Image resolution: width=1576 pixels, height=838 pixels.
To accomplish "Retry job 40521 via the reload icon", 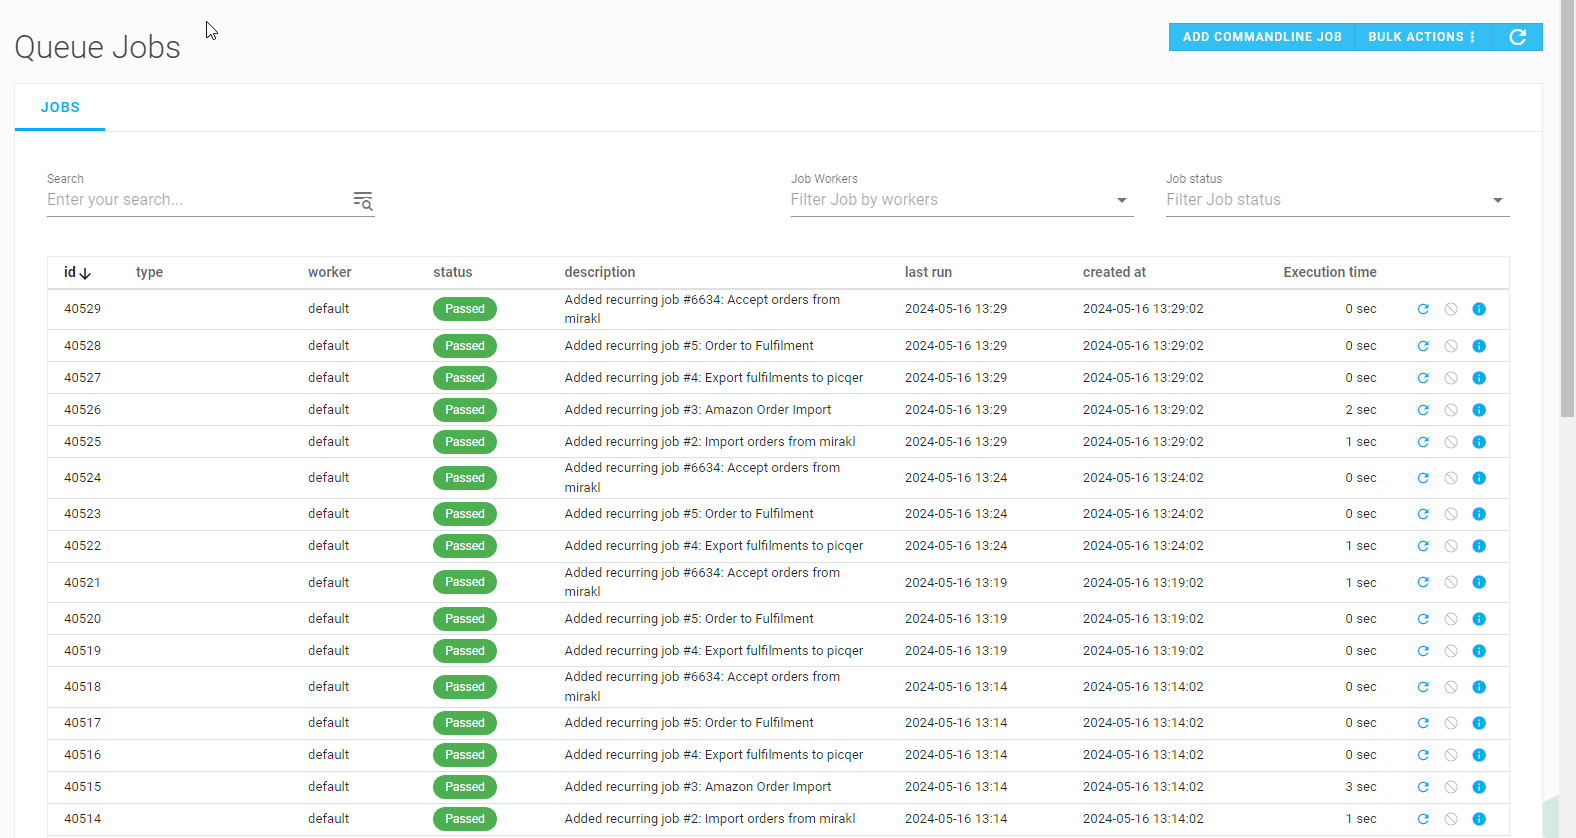I will point(1423,582).
